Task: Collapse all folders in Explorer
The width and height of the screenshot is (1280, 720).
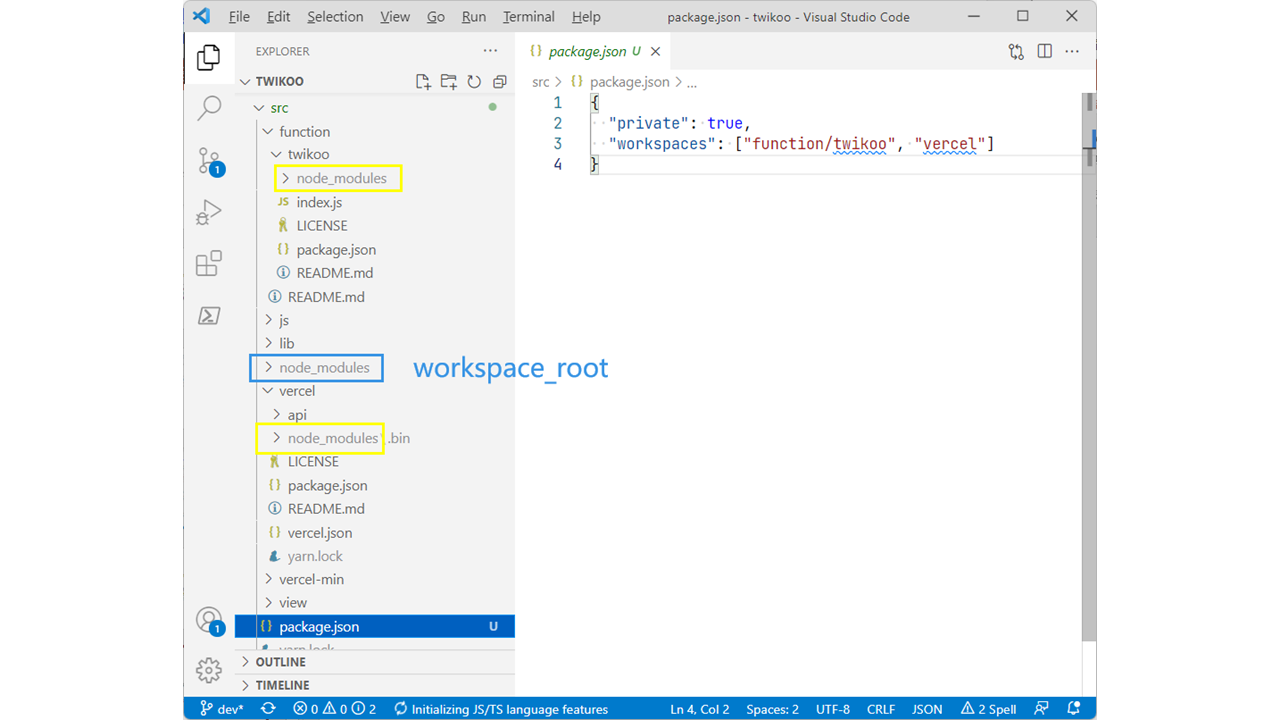Action: (x=499, y=82)
